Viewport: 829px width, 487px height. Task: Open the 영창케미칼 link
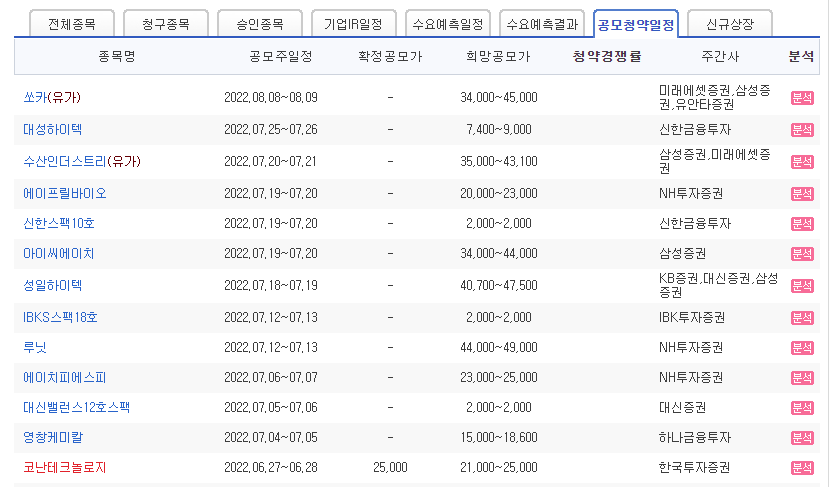point(53,438)
